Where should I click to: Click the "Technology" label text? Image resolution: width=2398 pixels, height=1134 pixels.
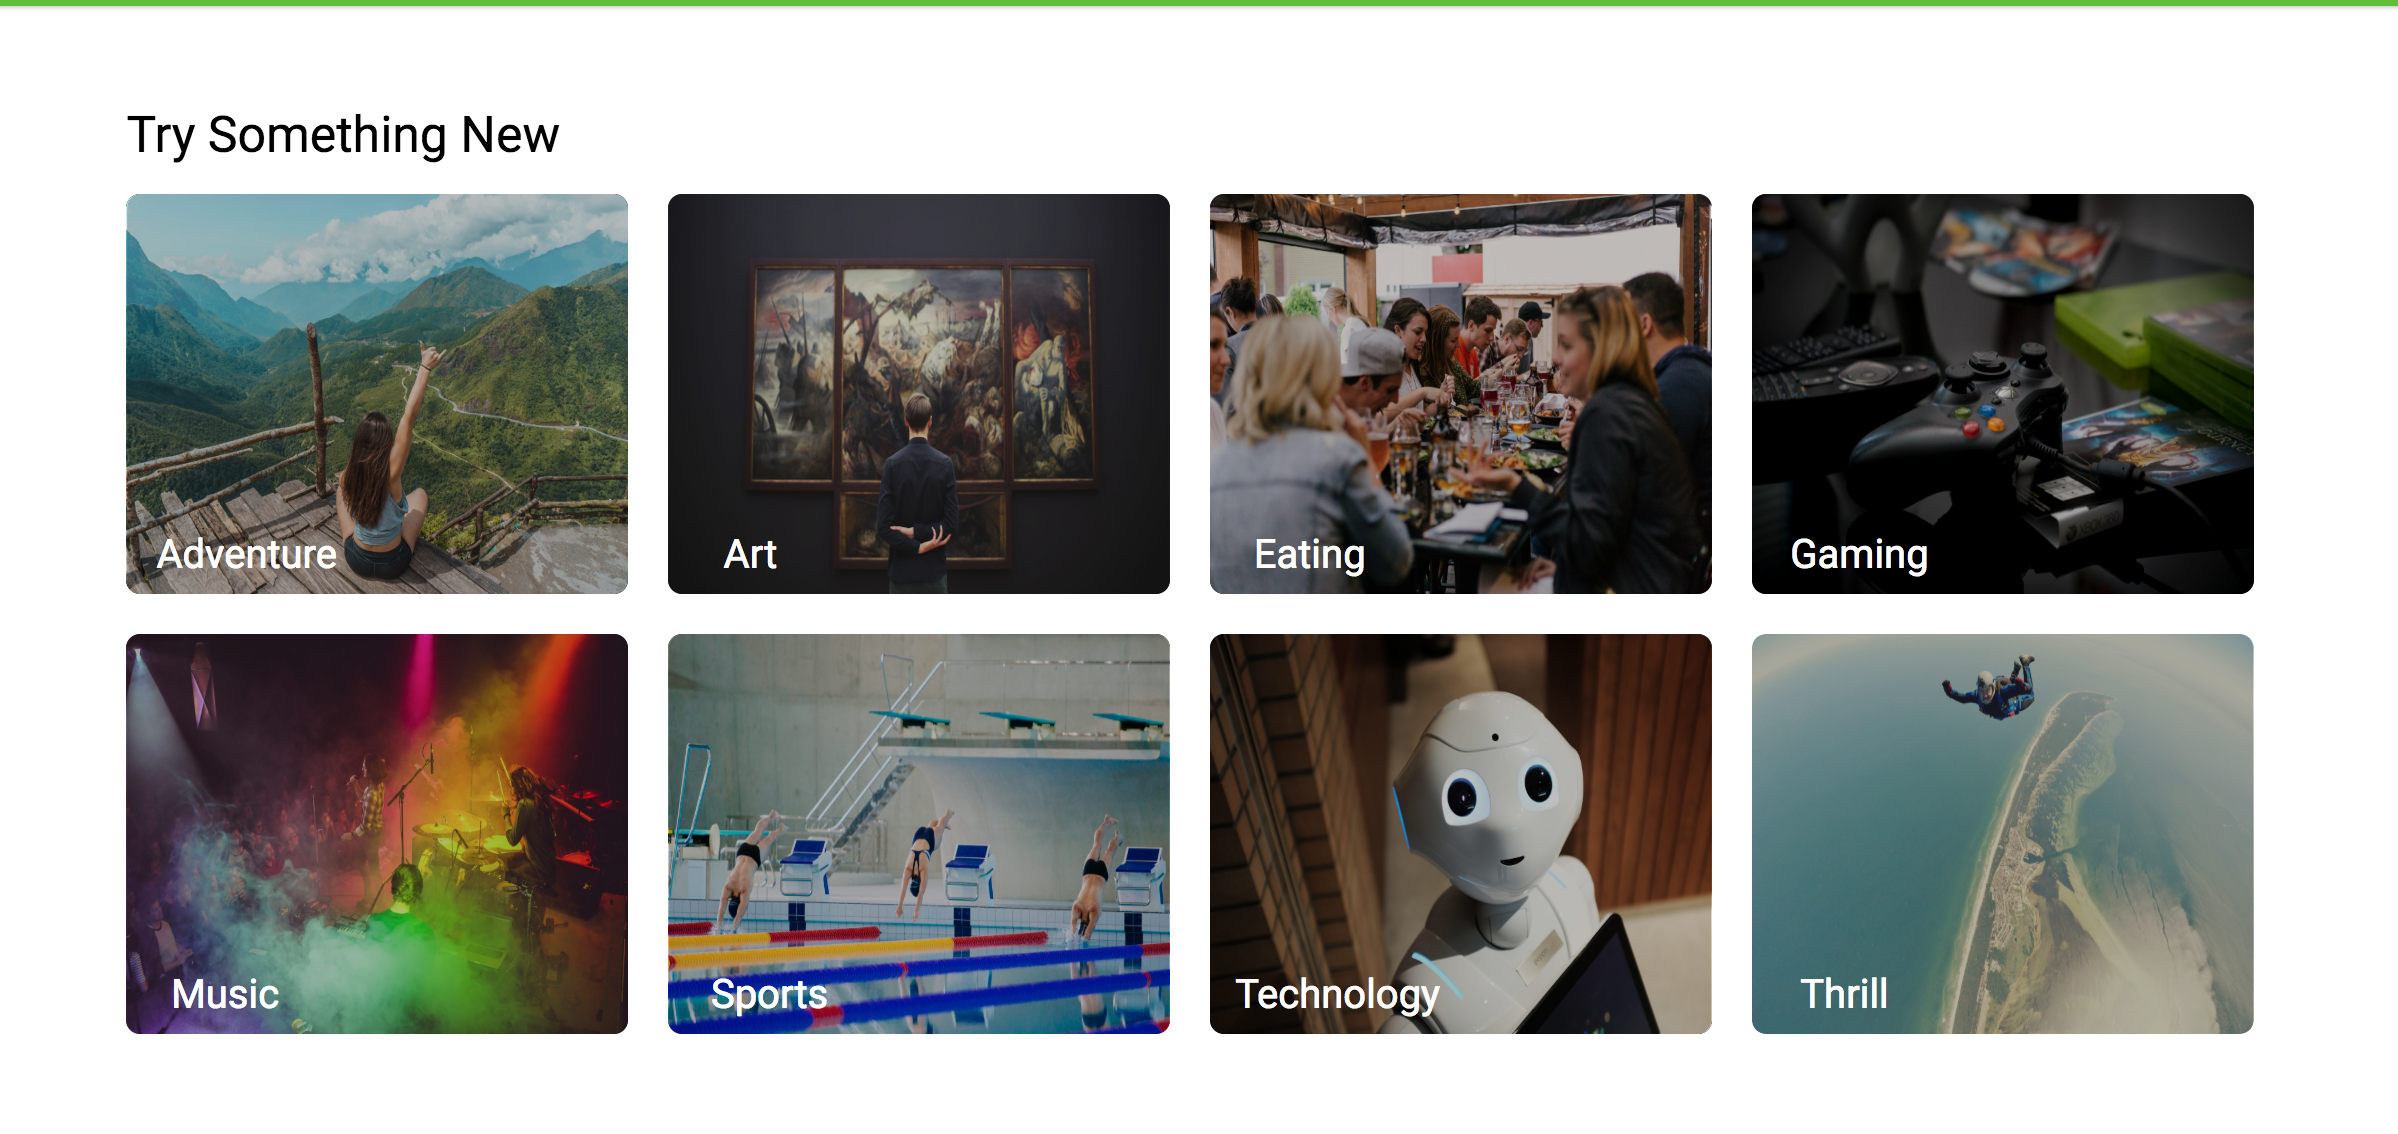[1337, 995]
